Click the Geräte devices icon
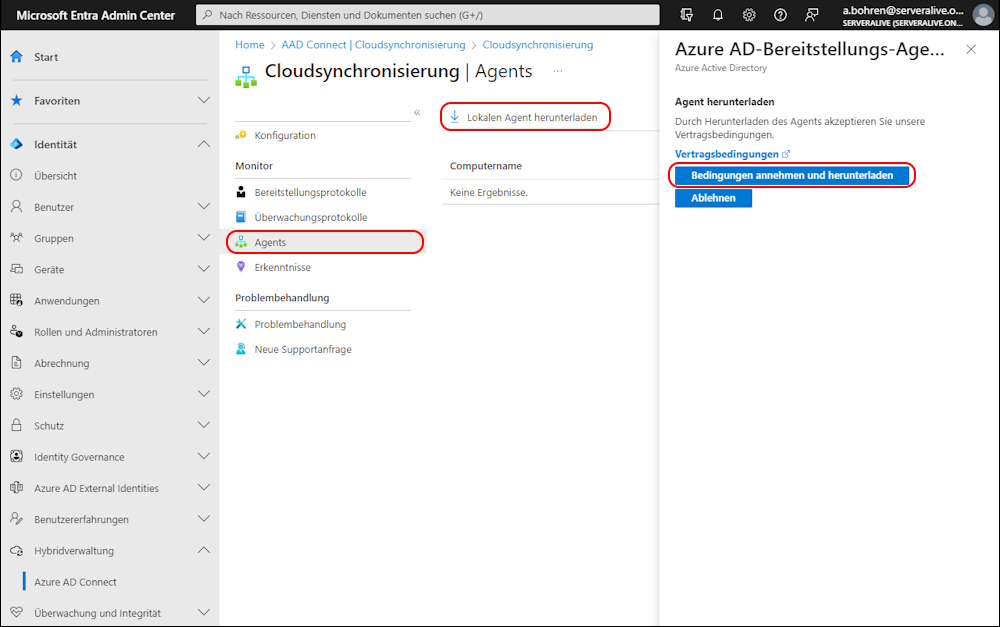Image resolution: width=1000 pixels, height=627 pixels. 17,269
